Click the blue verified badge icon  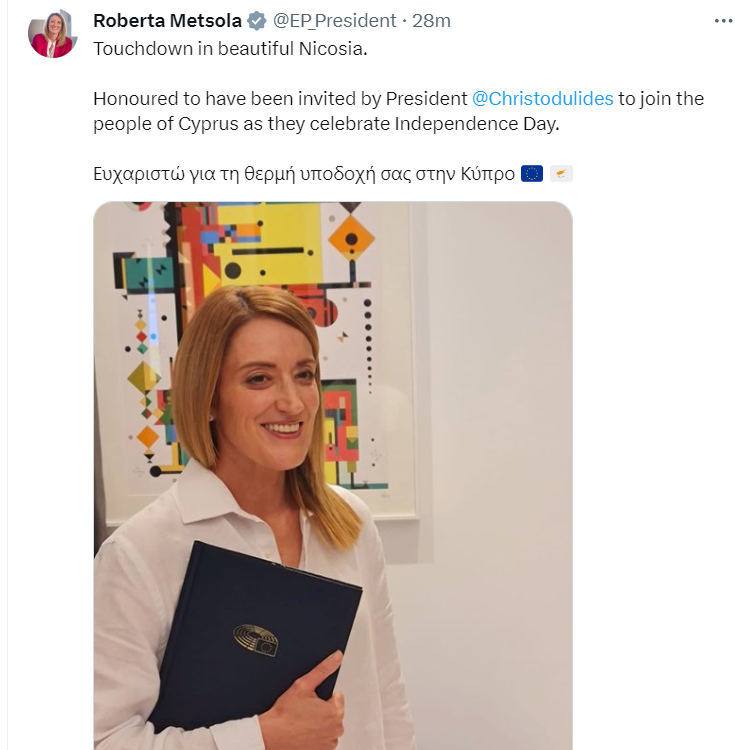click(x=257, y=22)
